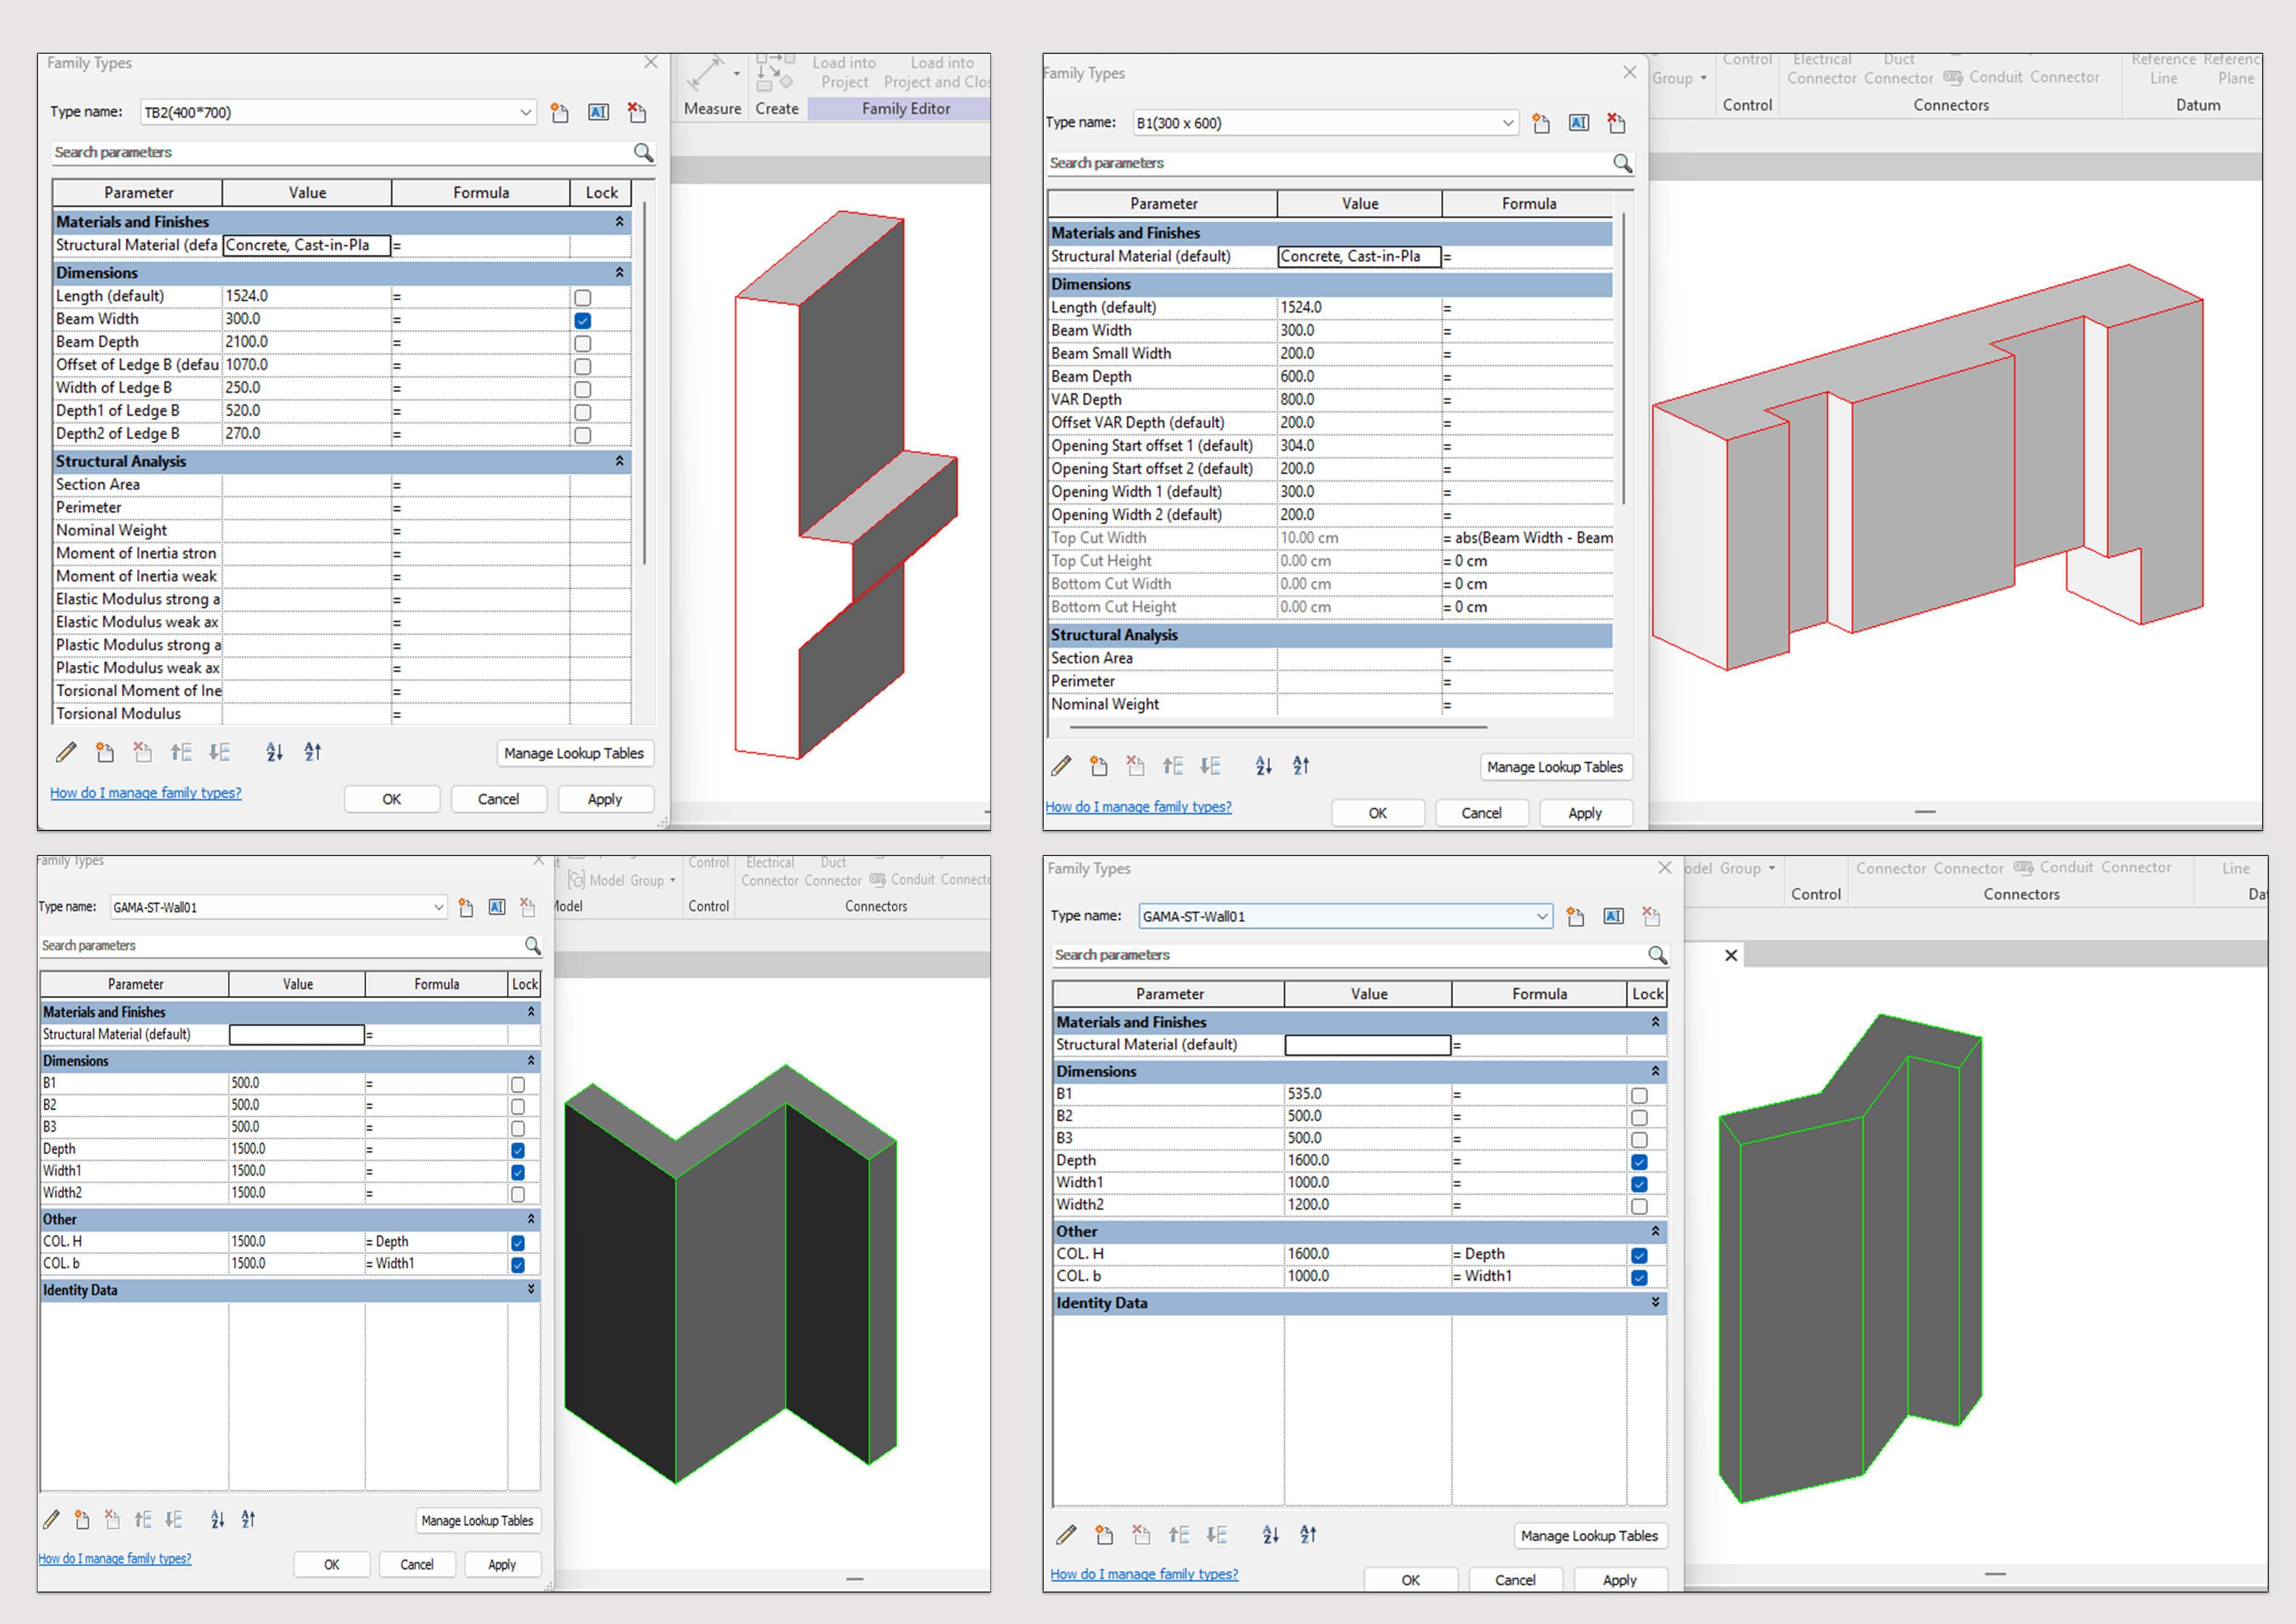Enable lock for Depth1 of Ledge B
2296x1624 pixels.
582,412
